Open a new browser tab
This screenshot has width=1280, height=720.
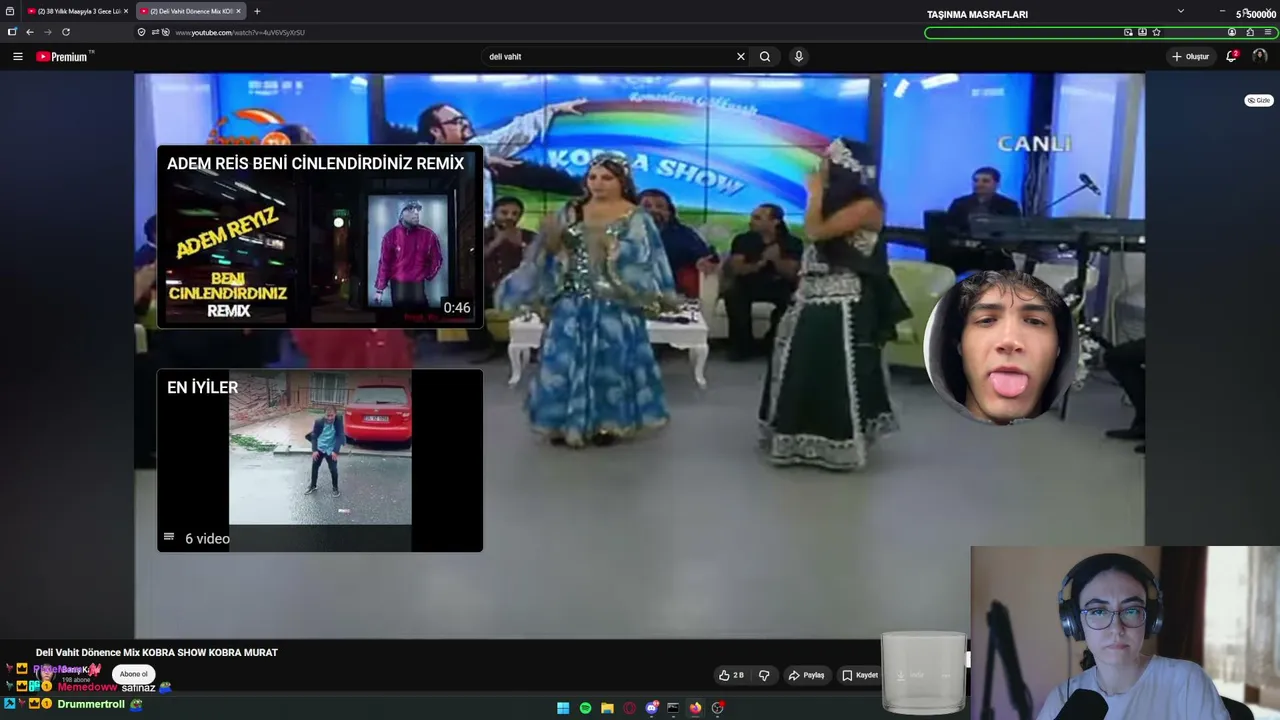257,11
